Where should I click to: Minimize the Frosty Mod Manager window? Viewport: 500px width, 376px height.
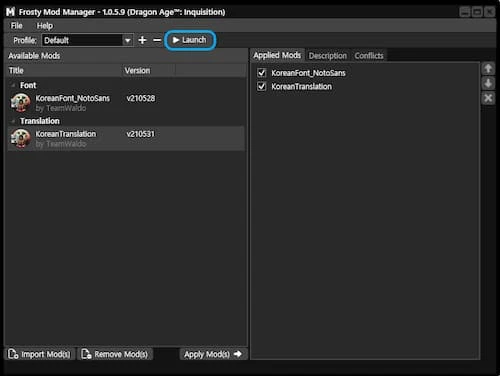(465, 12)
